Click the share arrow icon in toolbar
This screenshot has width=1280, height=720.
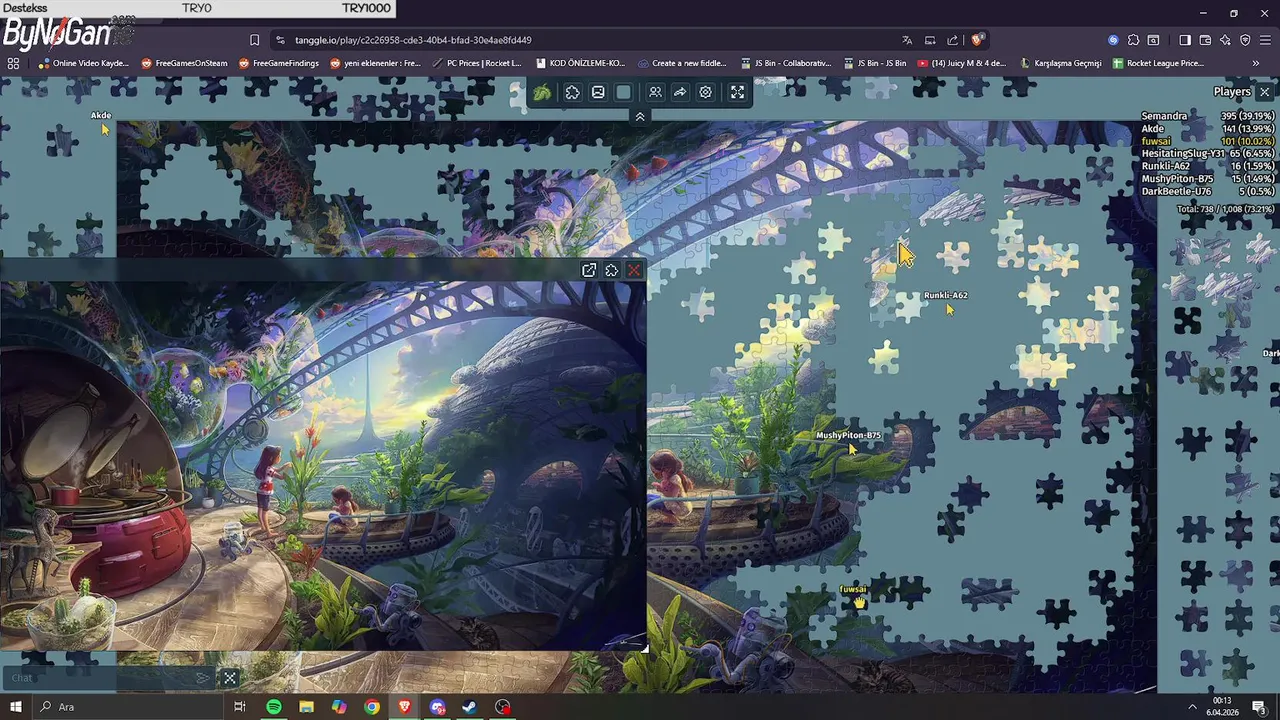pos(680,92)
